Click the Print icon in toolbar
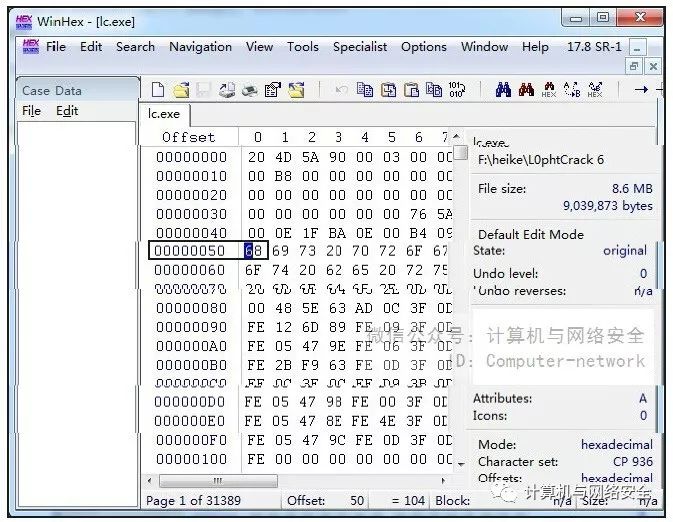The image size is (673, 522). point(249,90)
